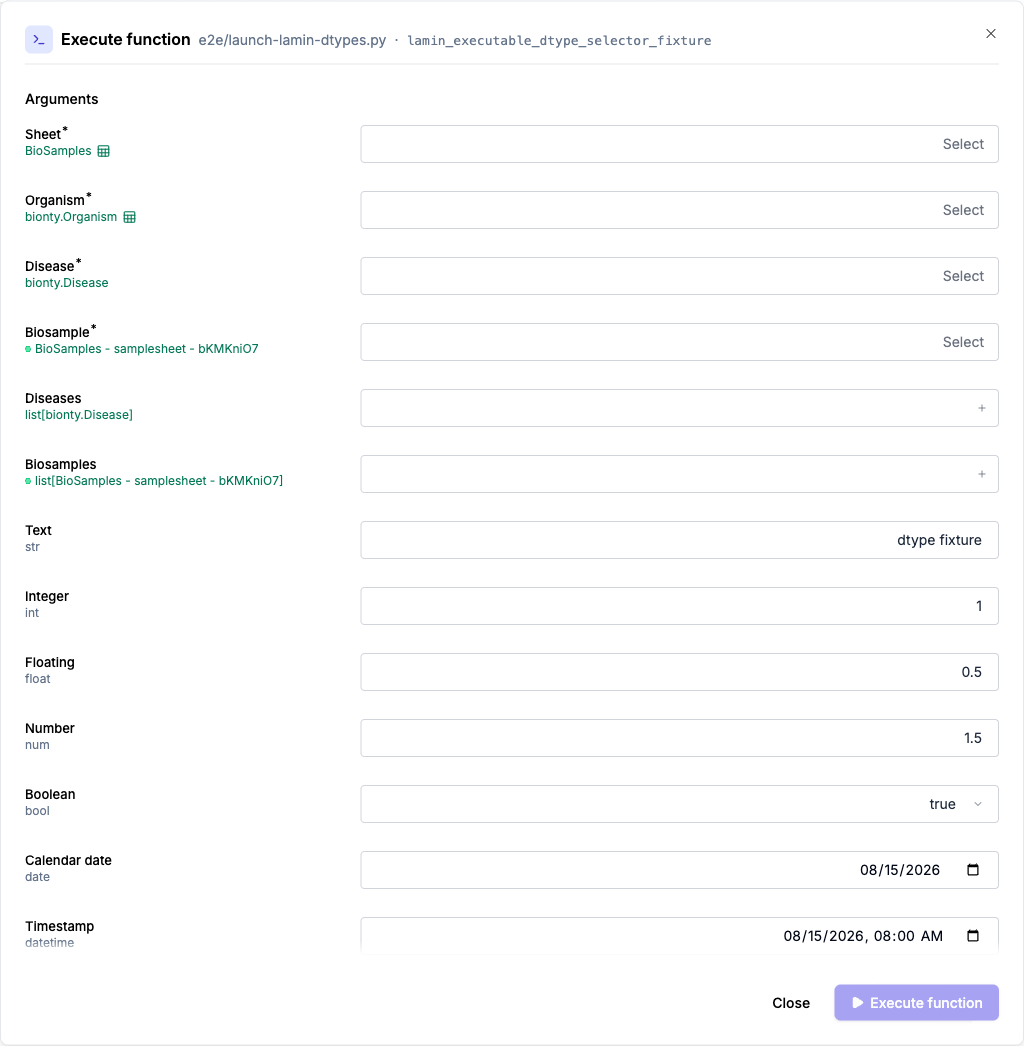Follow the bionty.Disease type link
The height and width of the screenshot is (1046, 1024).
click(67, 283)
